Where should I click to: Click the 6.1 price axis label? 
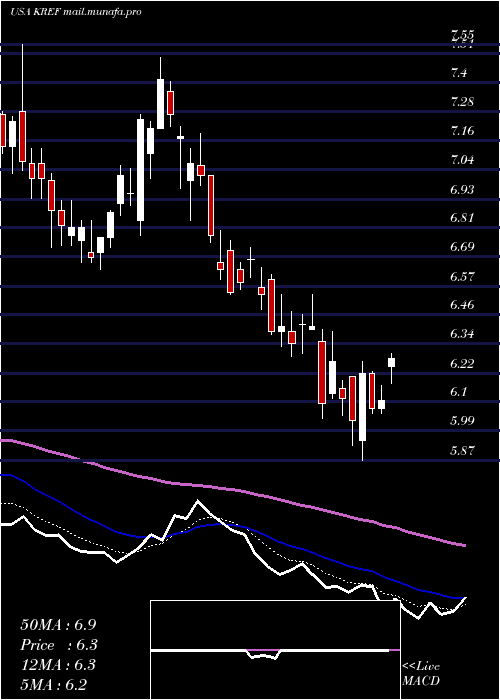tap(459, 393)
